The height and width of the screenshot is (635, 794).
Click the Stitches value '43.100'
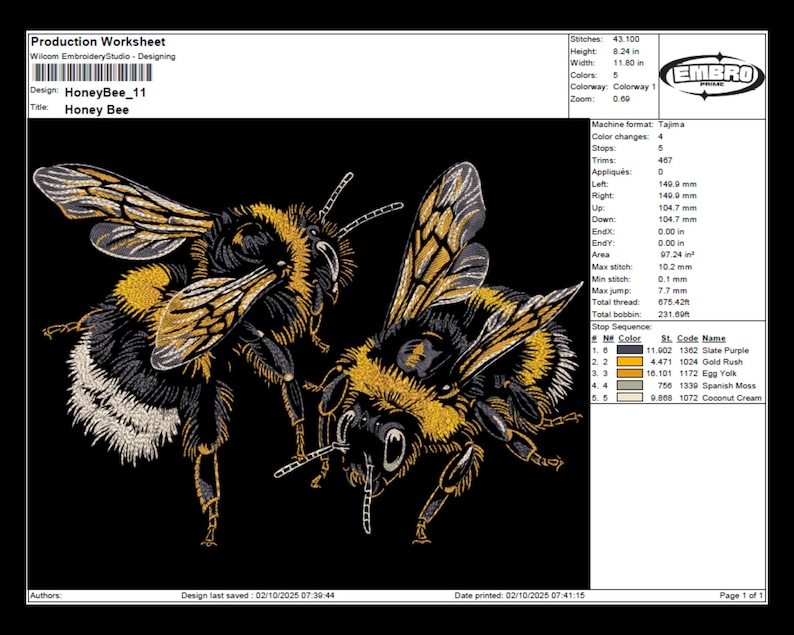pos(626,39)
